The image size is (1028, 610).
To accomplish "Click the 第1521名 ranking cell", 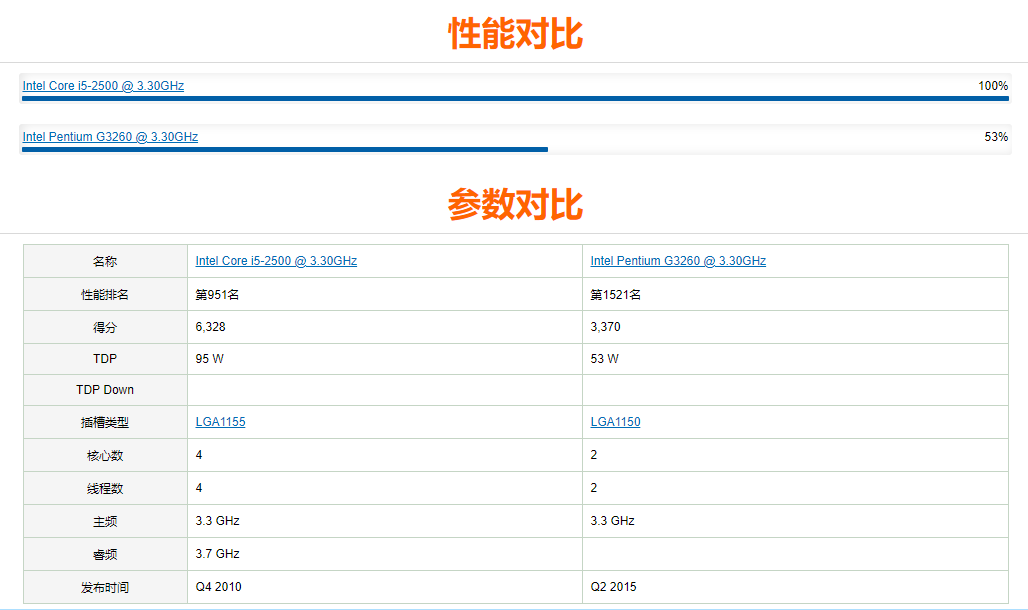I will [615, 295].
